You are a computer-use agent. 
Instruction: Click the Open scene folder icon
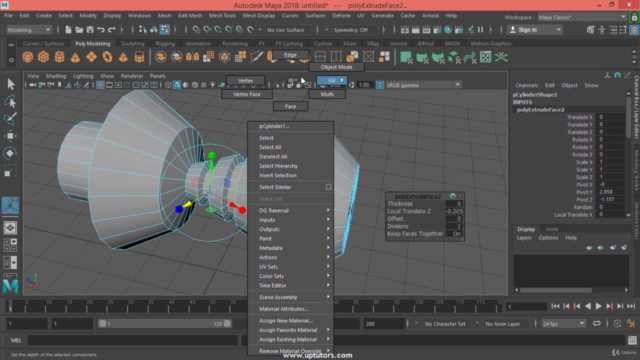pyautogui.click(x=79, y=30)
